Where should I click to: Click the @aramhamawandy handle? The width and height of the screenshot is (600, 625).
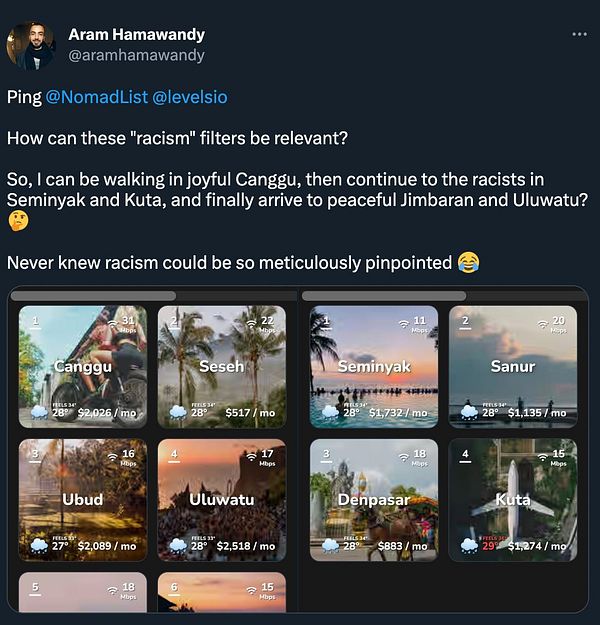click(x=136, y=56)
